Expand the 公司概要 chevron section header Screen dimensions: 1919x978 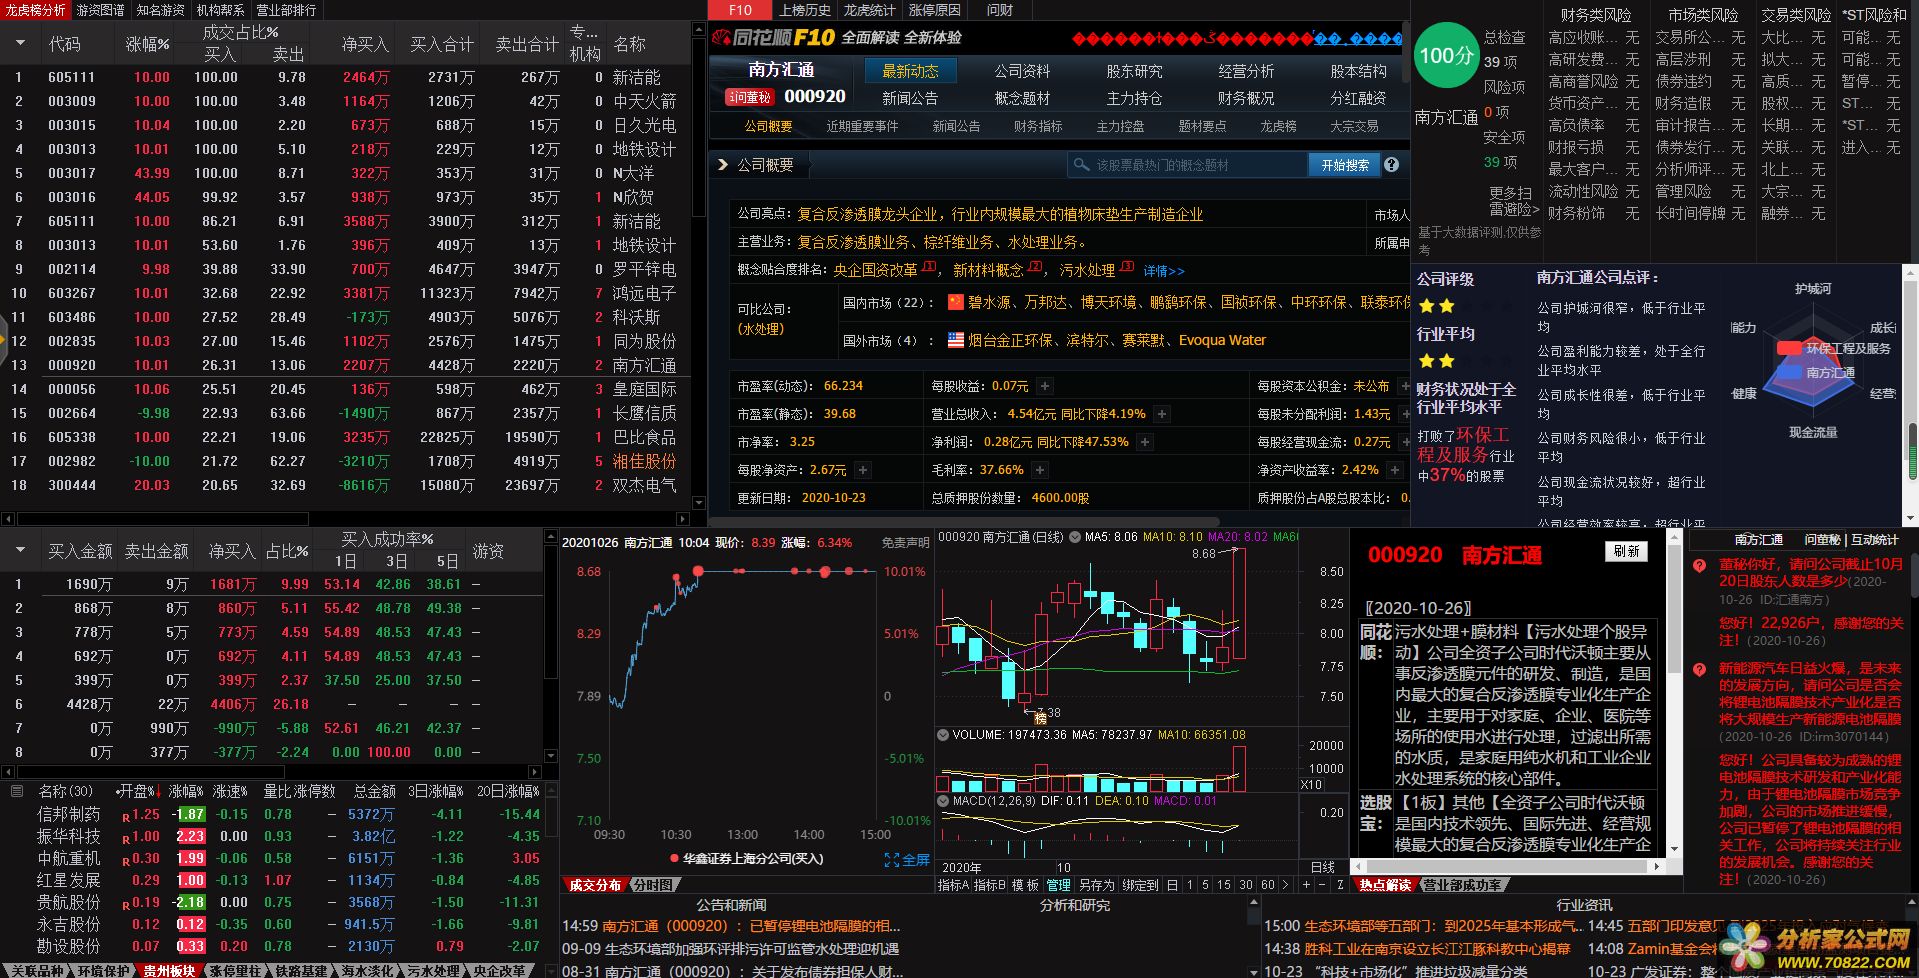(723, 165)
